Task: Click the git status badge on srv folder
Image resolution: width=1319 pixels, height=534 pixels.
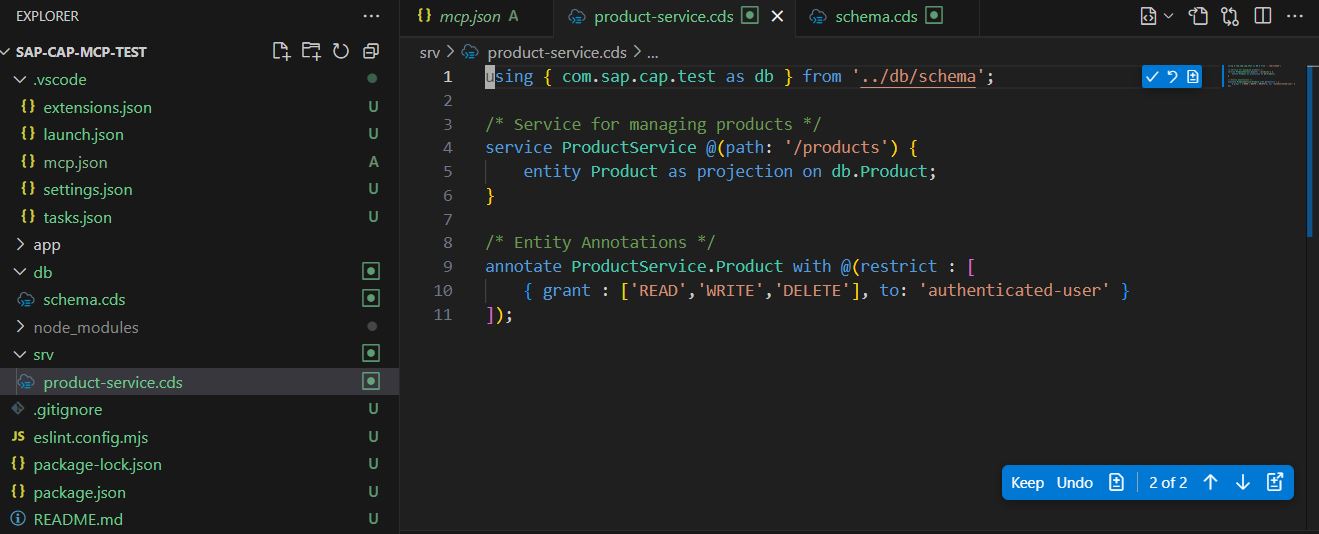Action: pos(371,353)
